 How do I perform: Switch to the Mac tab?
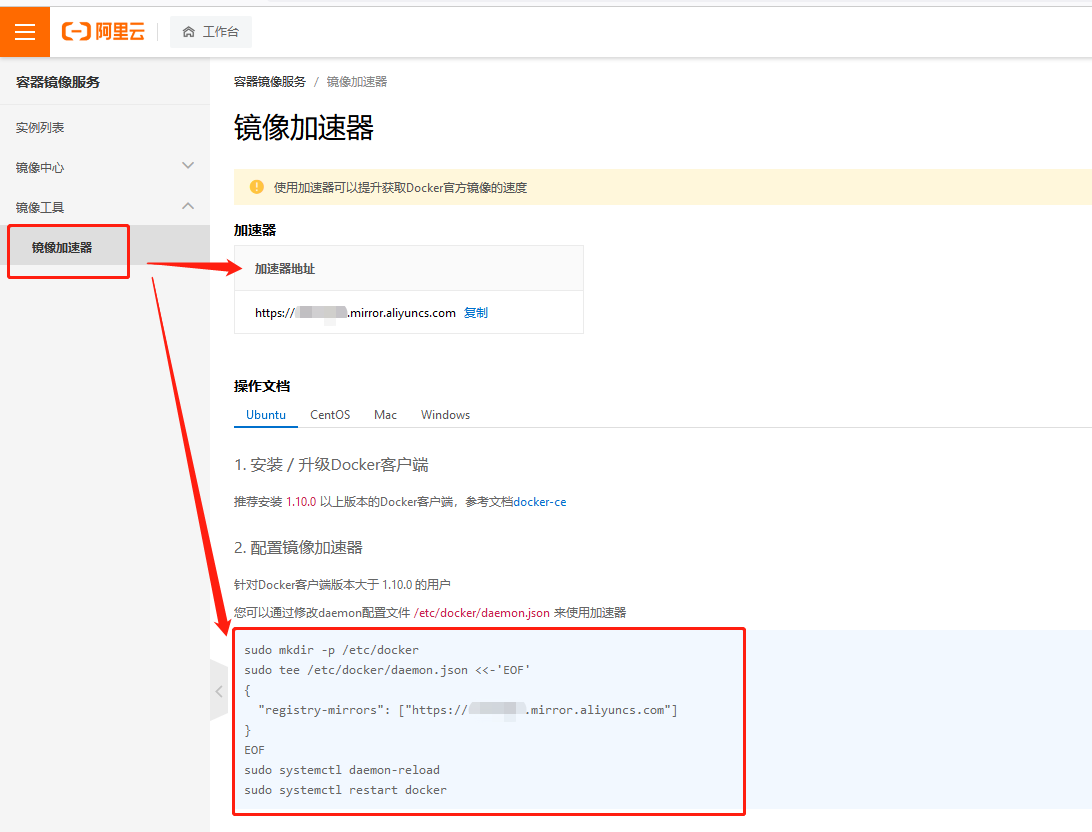coord(385,415)
